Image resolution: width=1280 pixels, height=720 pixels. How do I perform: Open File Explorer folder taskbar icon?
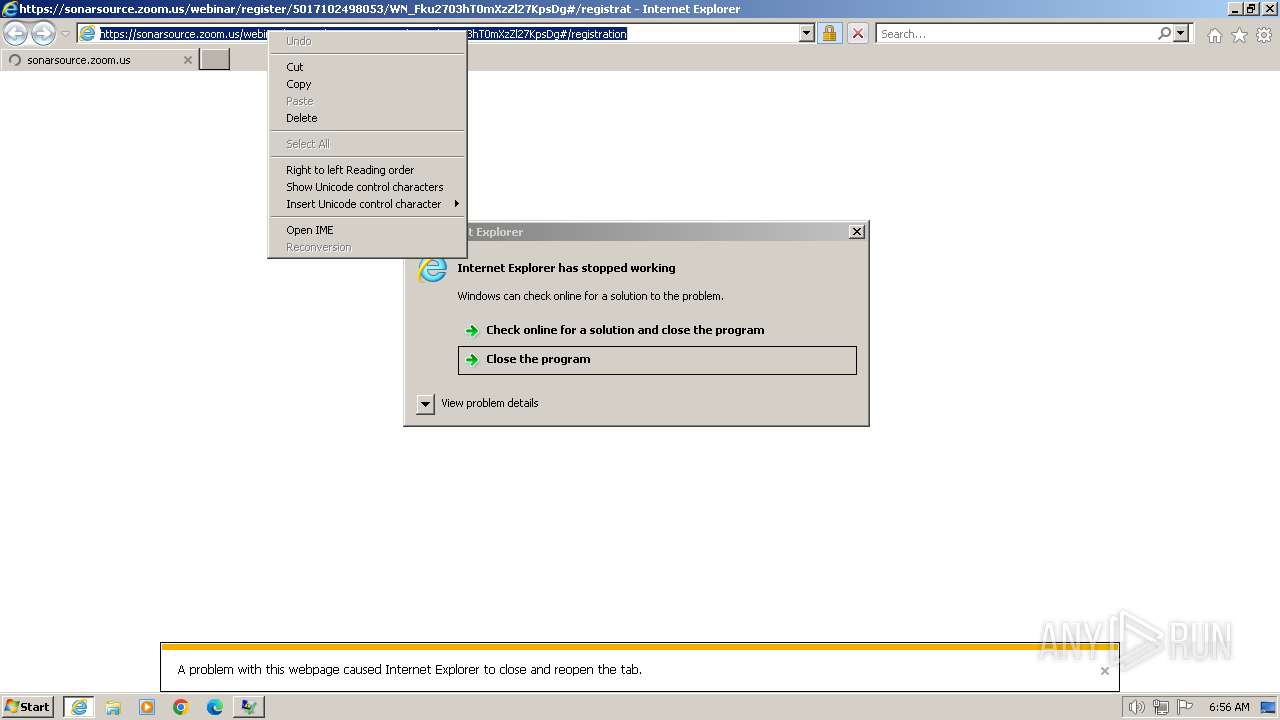113,707
